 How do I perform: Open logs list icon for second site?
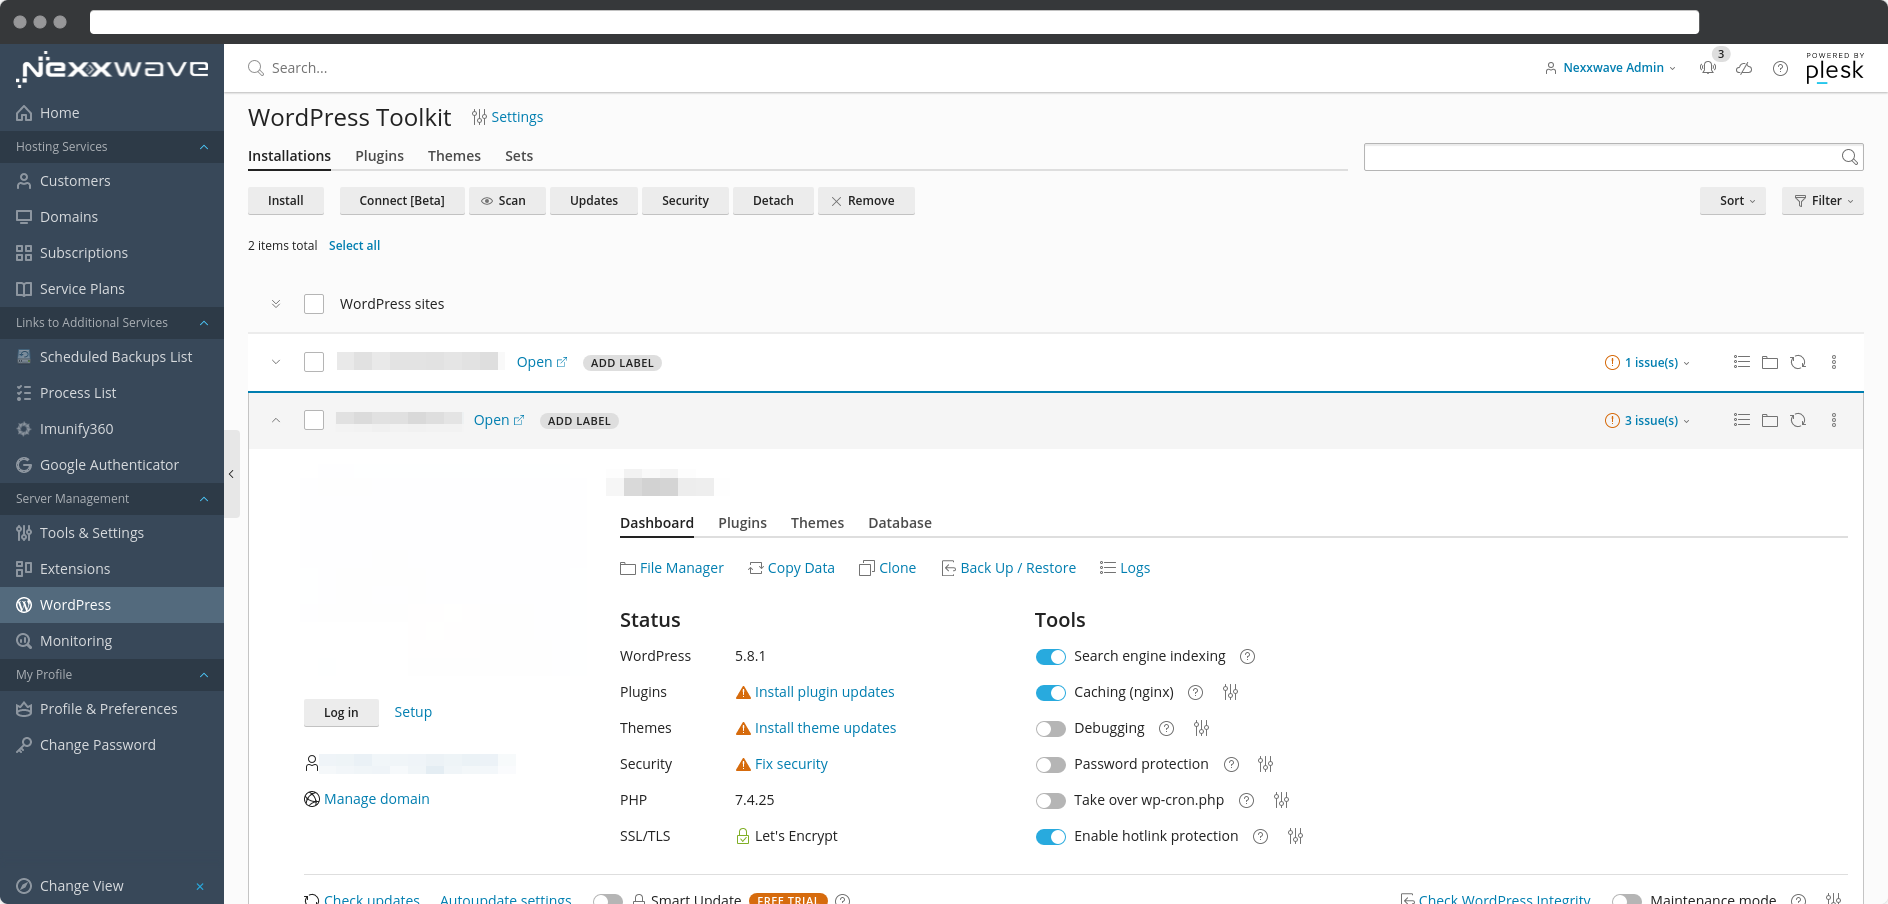1742,420
